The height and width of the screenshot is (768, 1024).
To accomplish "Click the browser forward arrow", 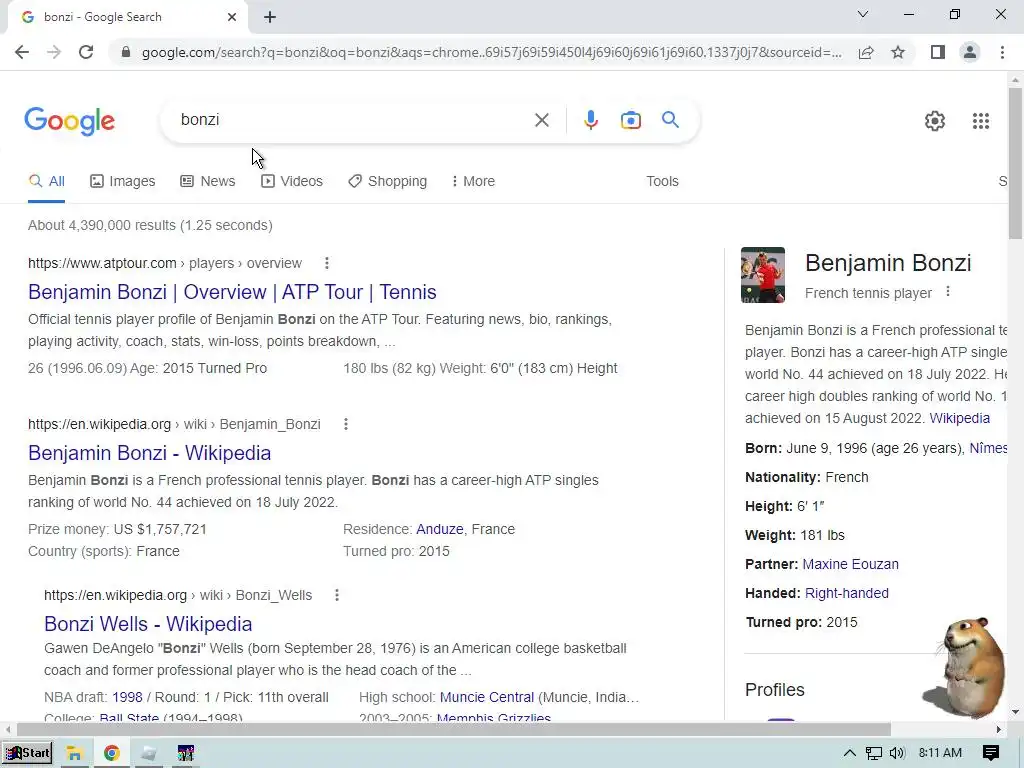I will tap(54, 52).
